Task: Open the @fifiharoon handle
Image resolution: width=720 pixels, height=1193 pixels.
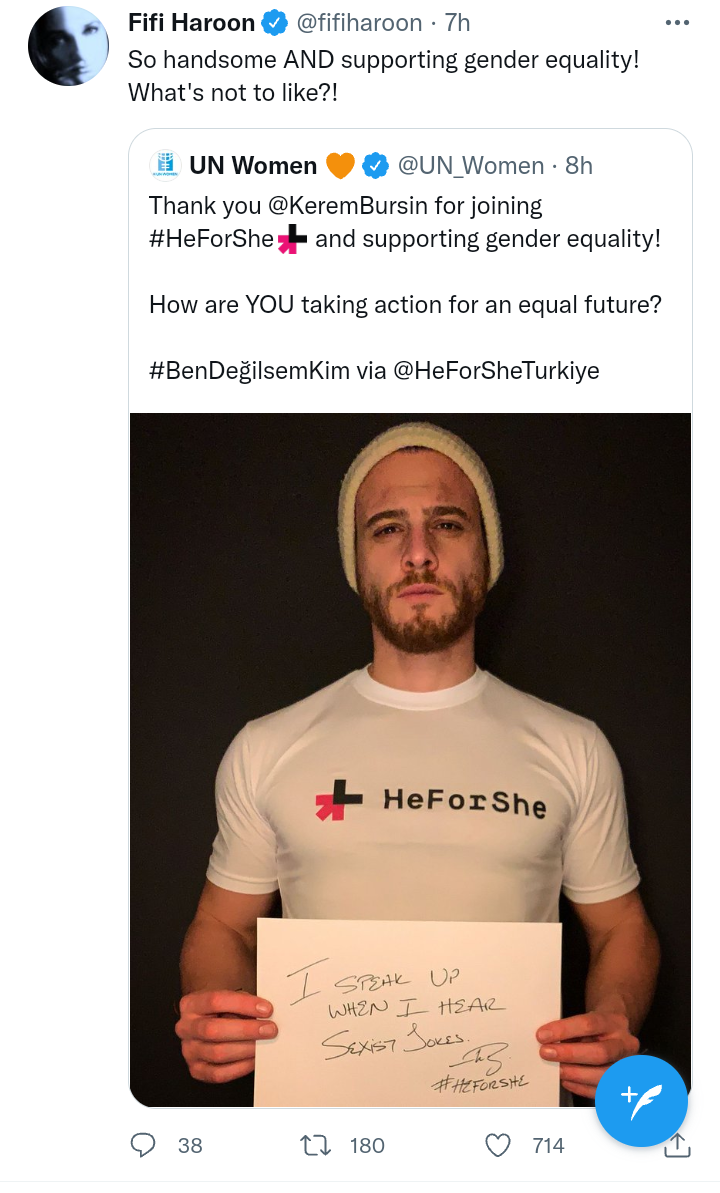Action: point(358,23)
